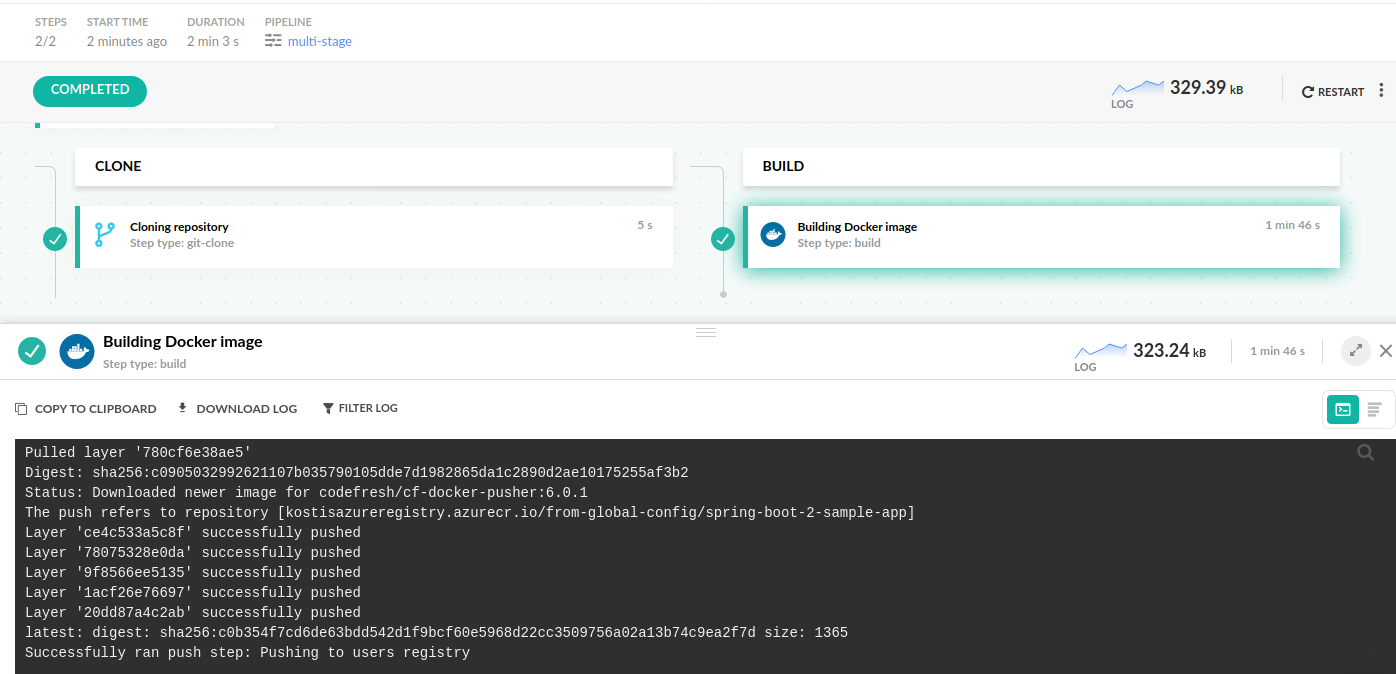Search the log output with magnifier icon
The image size is (1396, 674).
point(1365,453)
